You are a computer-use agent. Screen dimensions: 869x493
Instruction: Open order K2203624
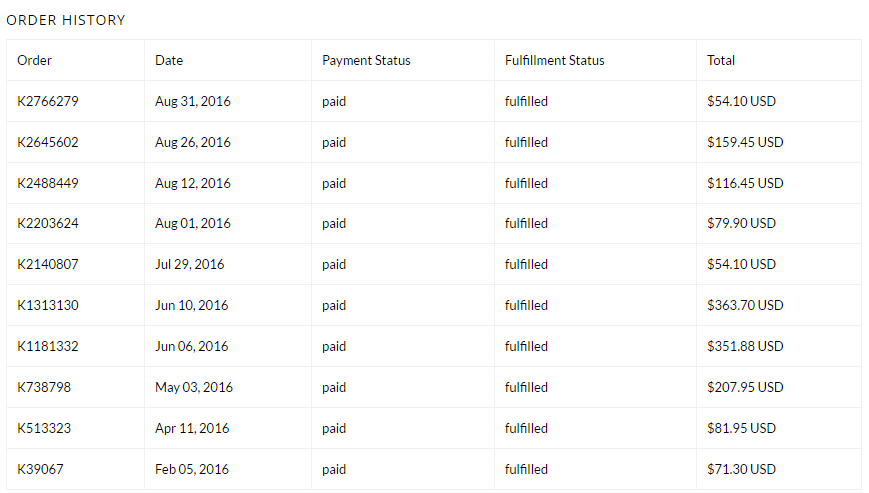[48, 223]
